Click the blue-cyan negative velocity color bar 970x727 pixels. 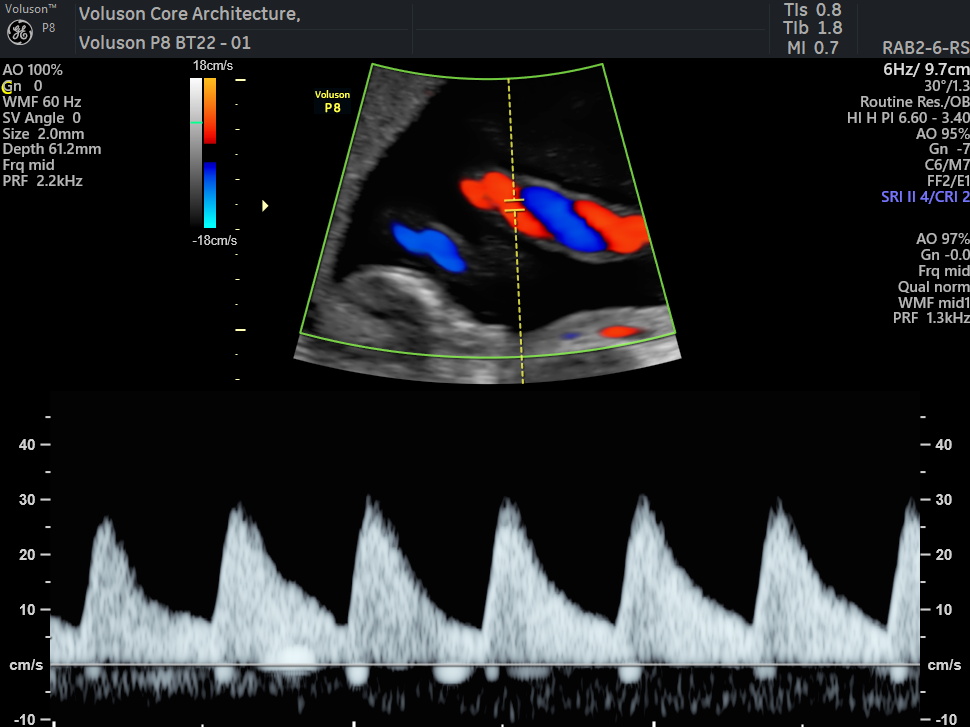point(210,194)
